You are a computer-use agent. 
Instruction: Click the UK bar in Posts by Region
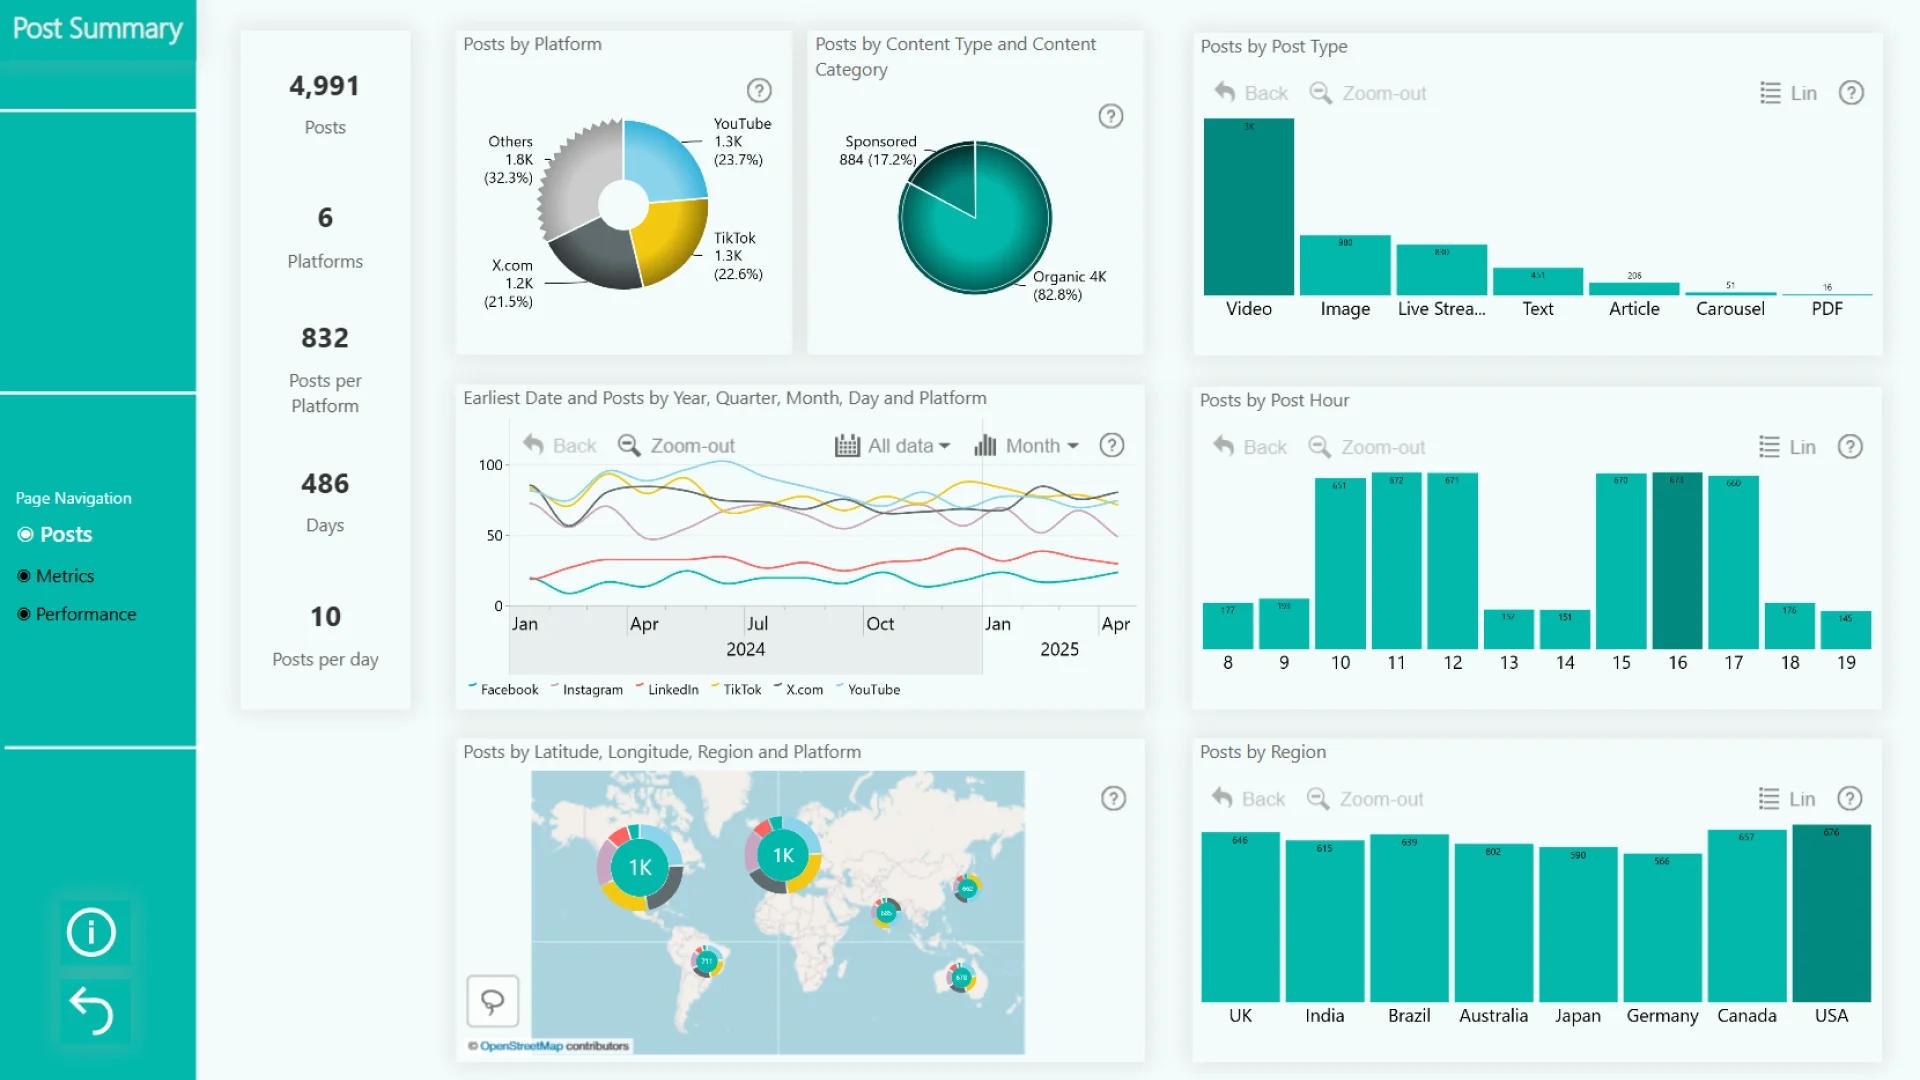pos(1240,917)
